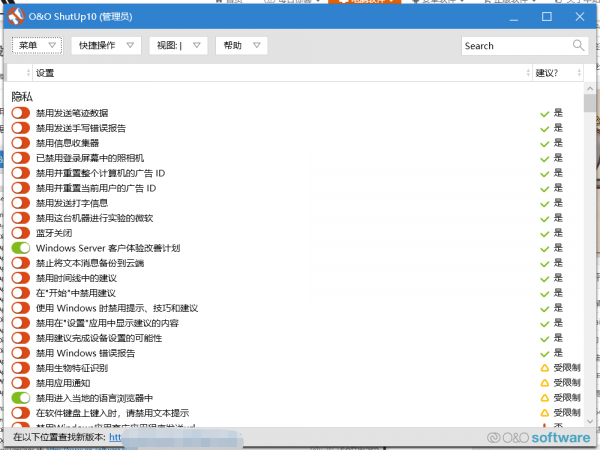The height and width of the screenshot is (450, 600).
Task: Click the green checkmark beside 禁用 Windows 错误报告
Action: coord(545,354)
